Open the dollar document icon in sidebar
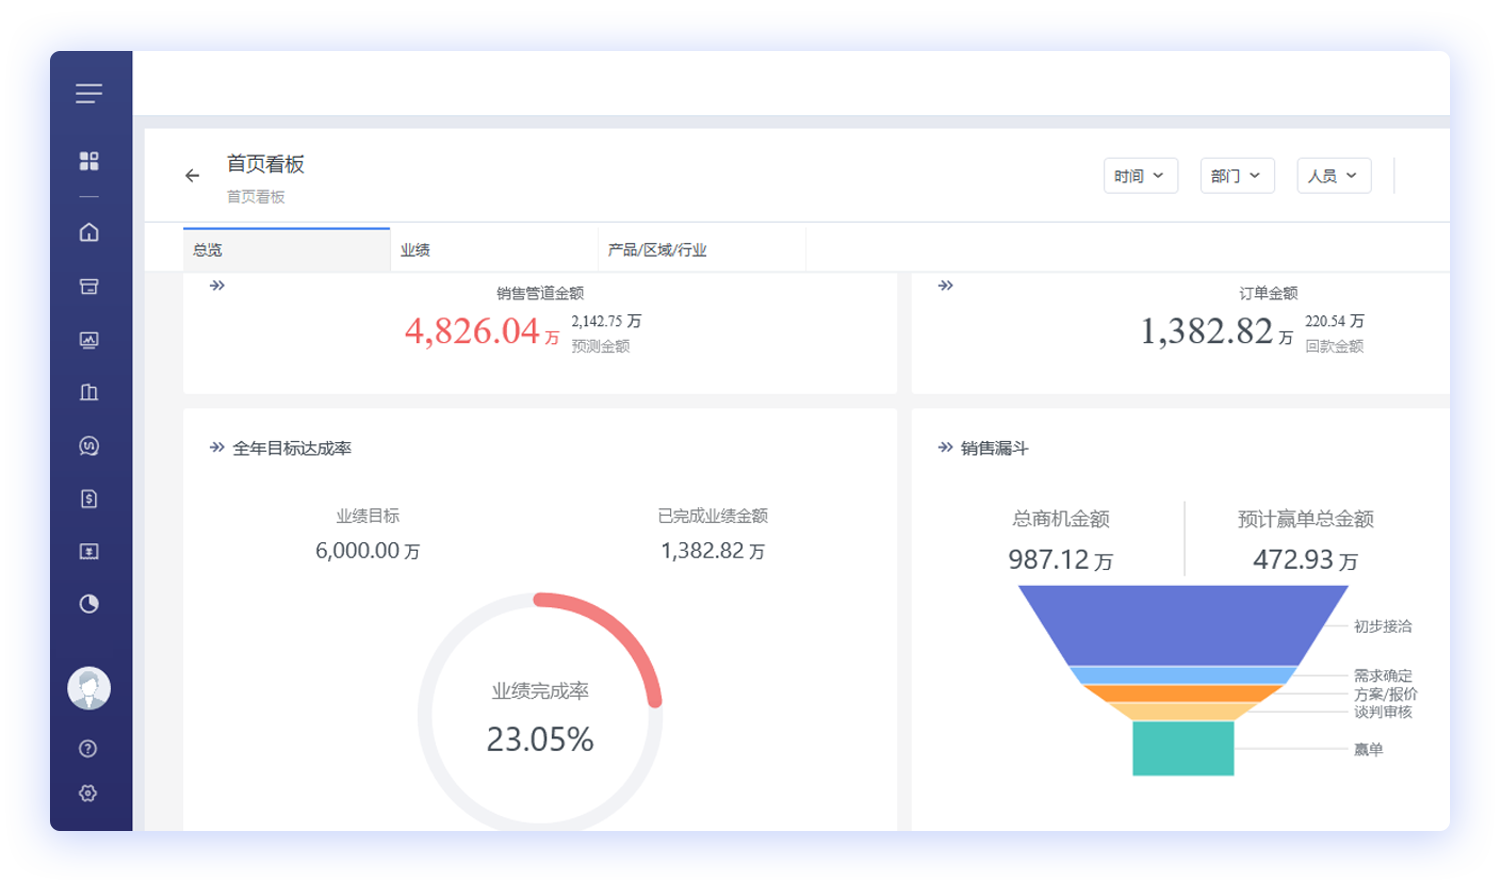This screenshot has height=880, width=1500. click(89, 499)
